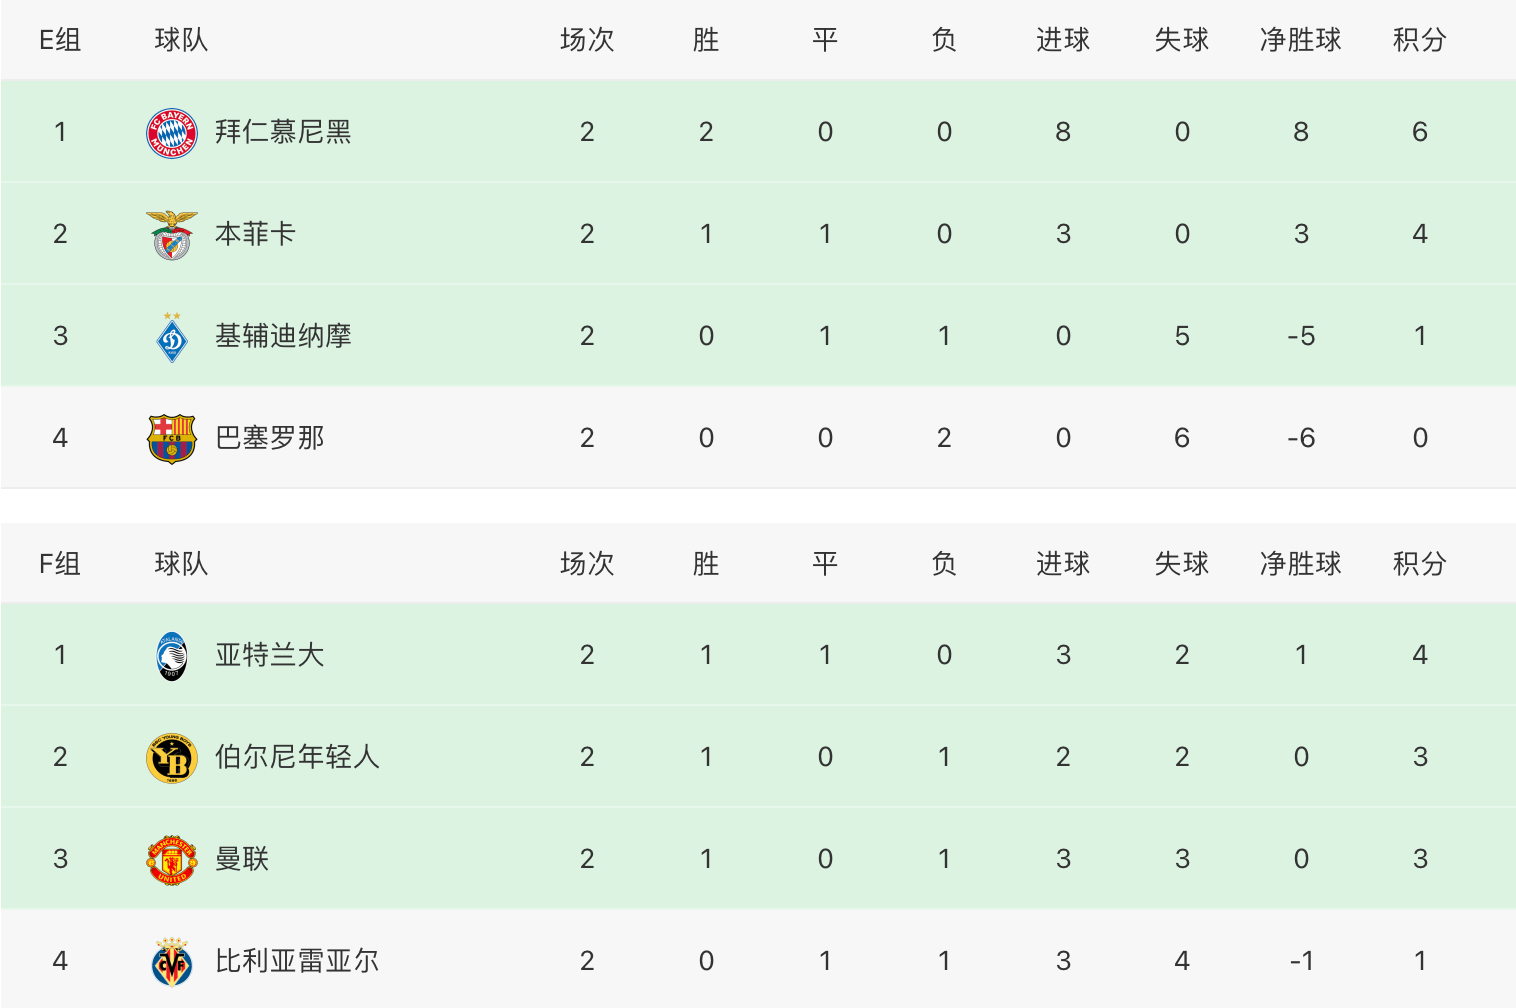Click the 净胜球 column header in F组
1516x1008 pixels.
(1301, 564)
